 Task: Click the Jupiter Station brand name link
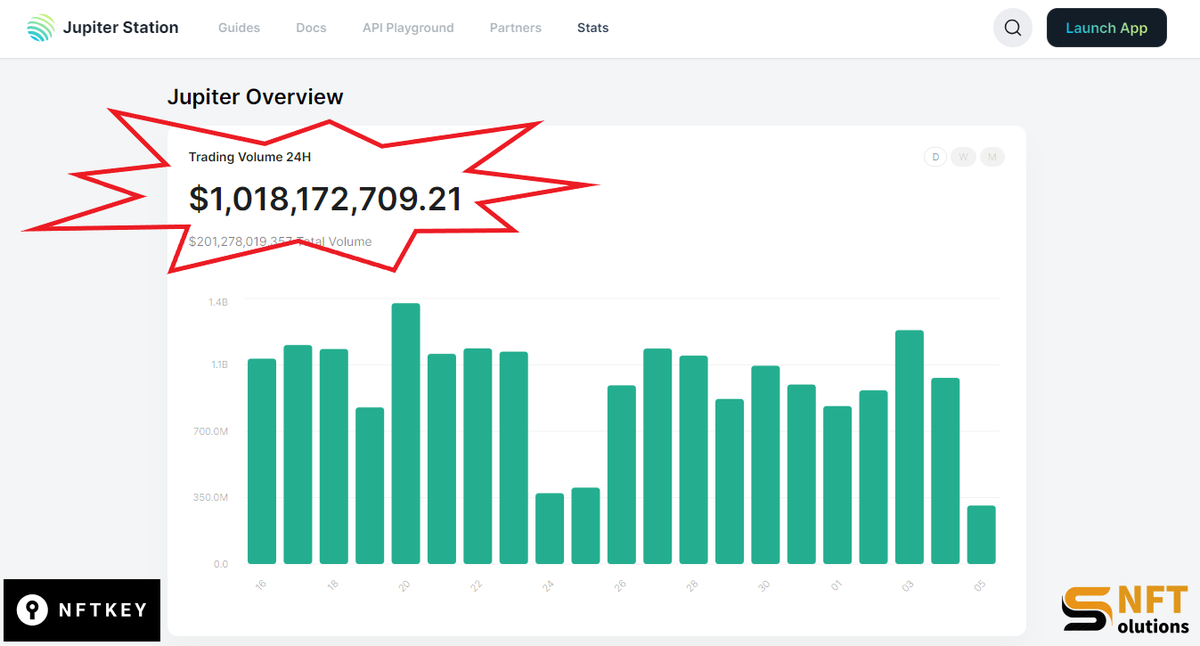point(121,28)
